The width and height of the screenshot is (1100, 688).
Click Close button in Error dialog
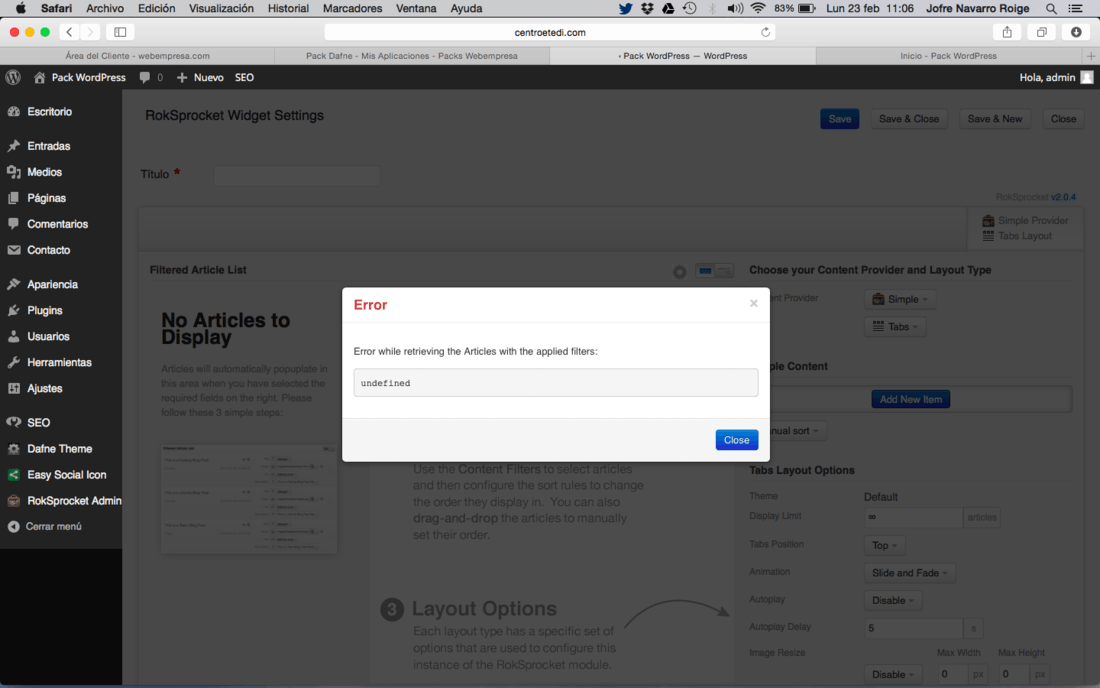pyautogui.click(x=737, y=440)
